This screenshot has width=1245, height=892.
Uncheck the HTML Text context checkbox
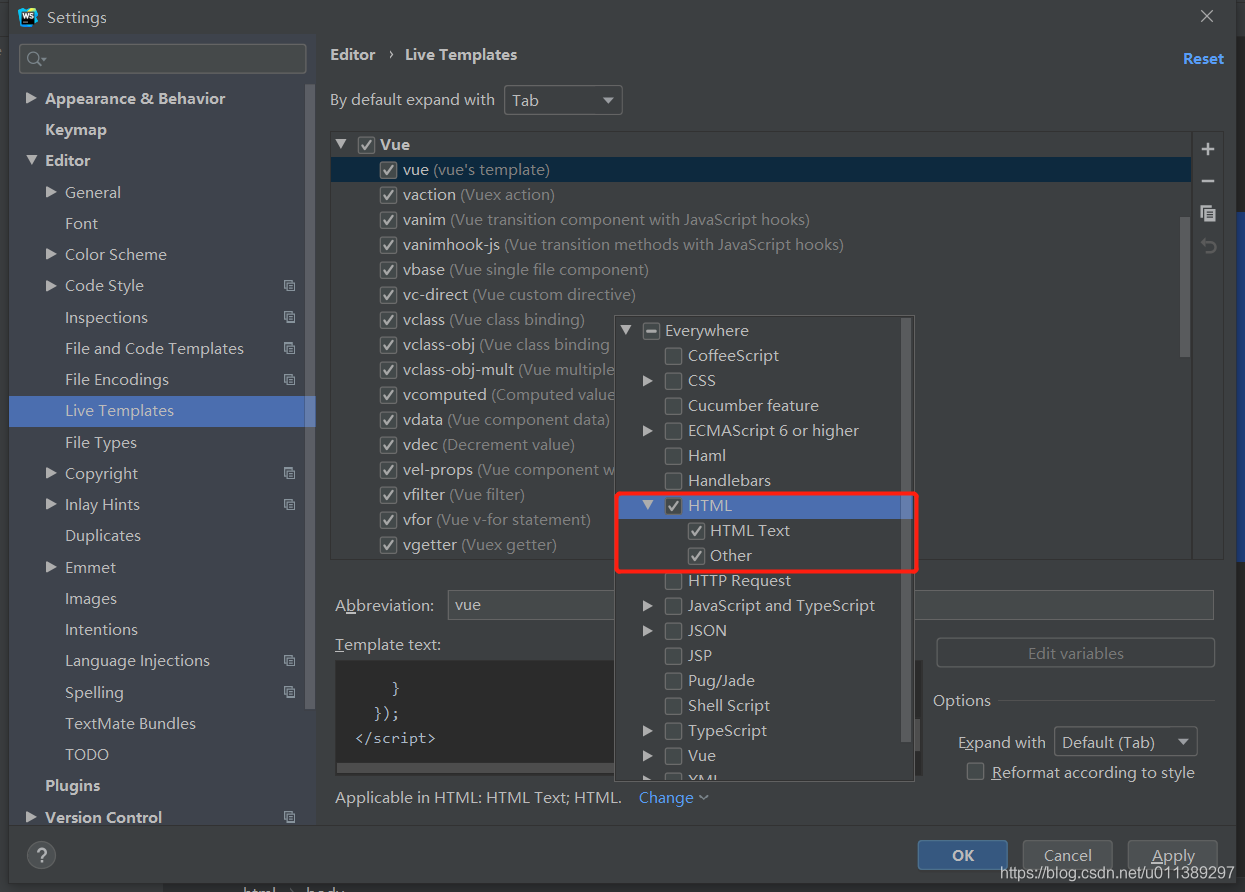(x=697, y=531)
